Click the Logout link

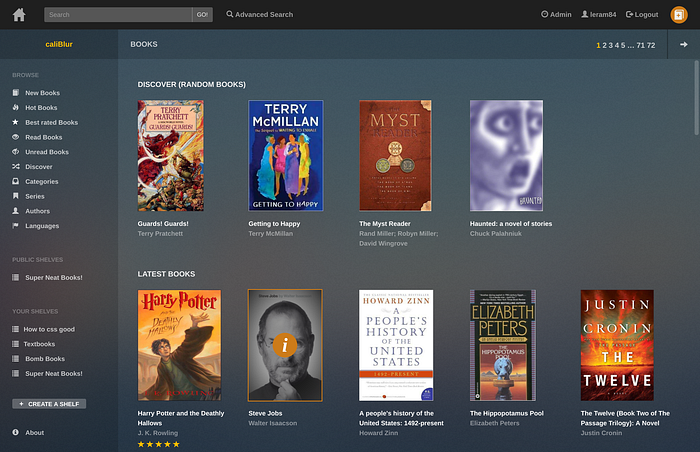(x=646, y=14)
